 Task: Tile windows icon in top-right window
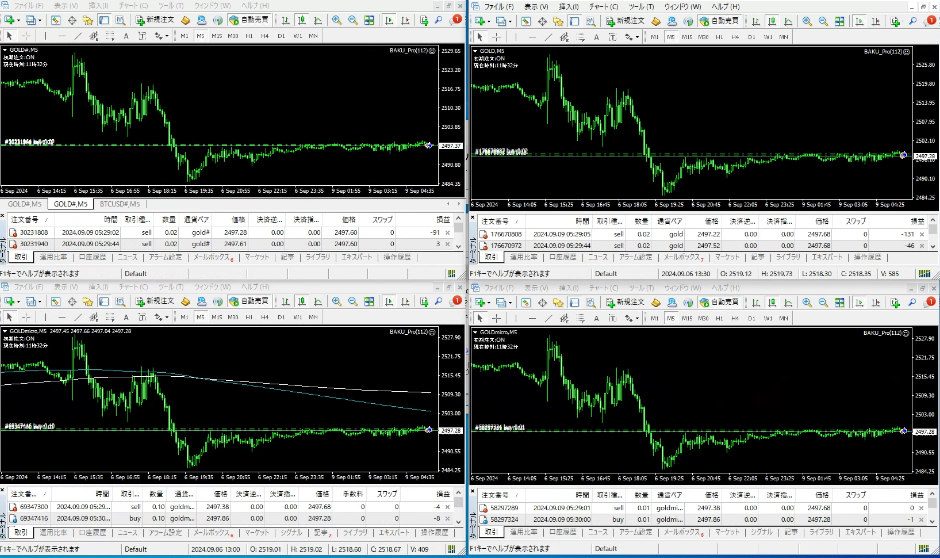pos(839,21)
